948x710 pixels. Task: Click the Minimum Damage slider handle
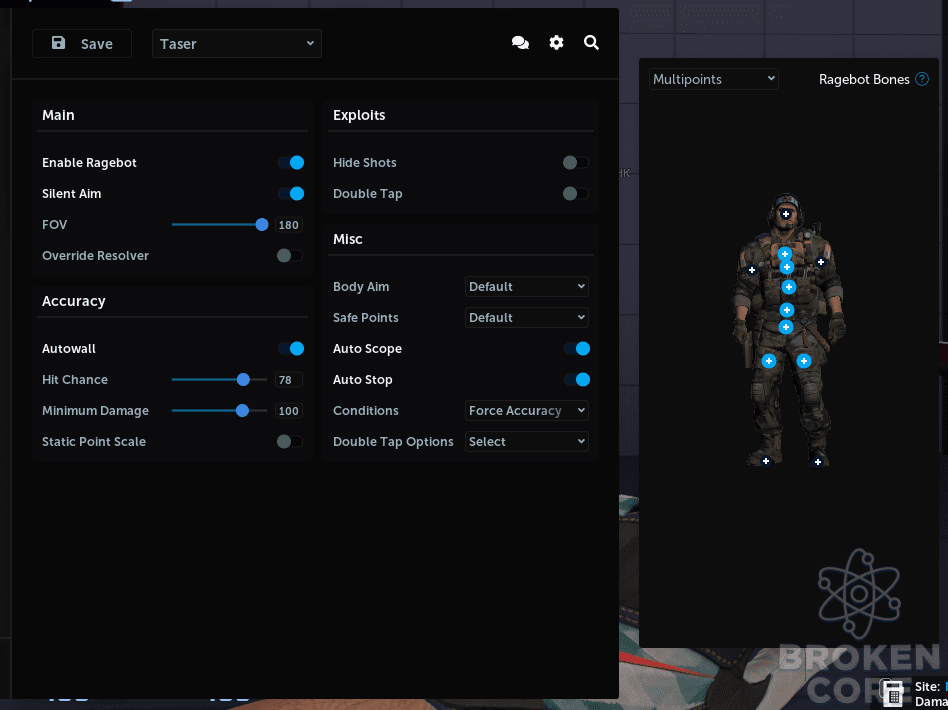coord(242,411)
